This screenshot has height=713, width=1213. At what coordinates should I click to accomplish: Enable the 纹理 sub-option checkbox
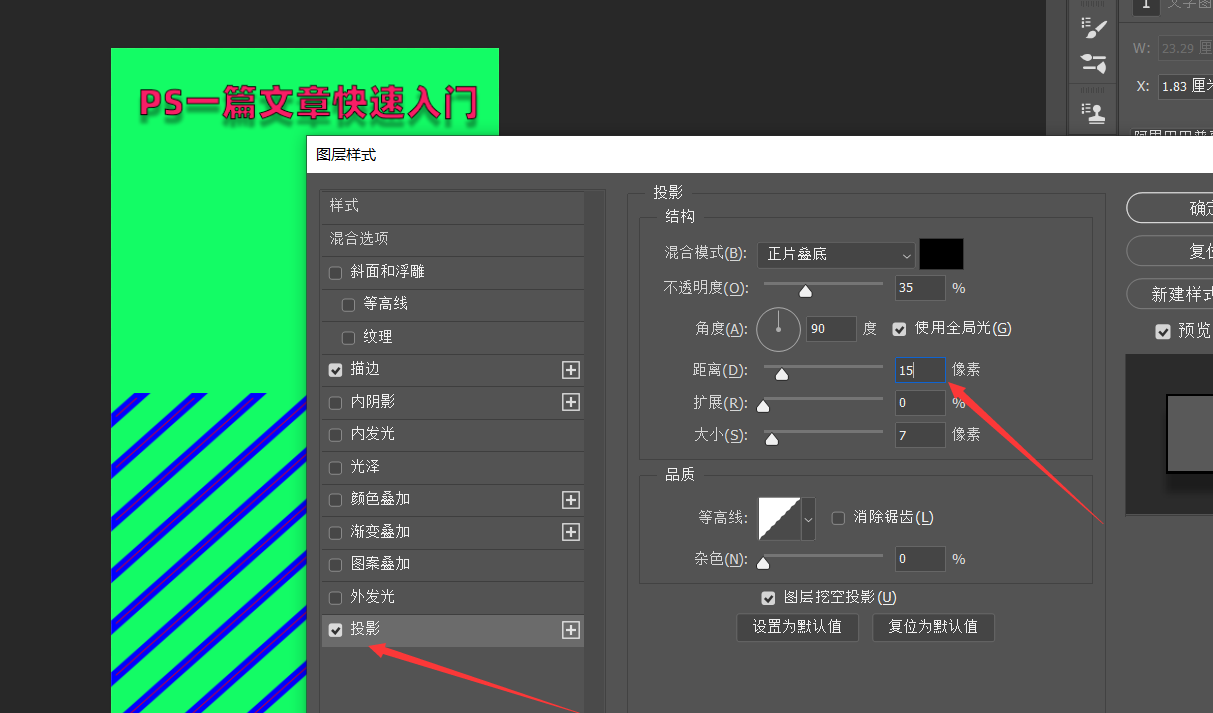click(349, 338)
